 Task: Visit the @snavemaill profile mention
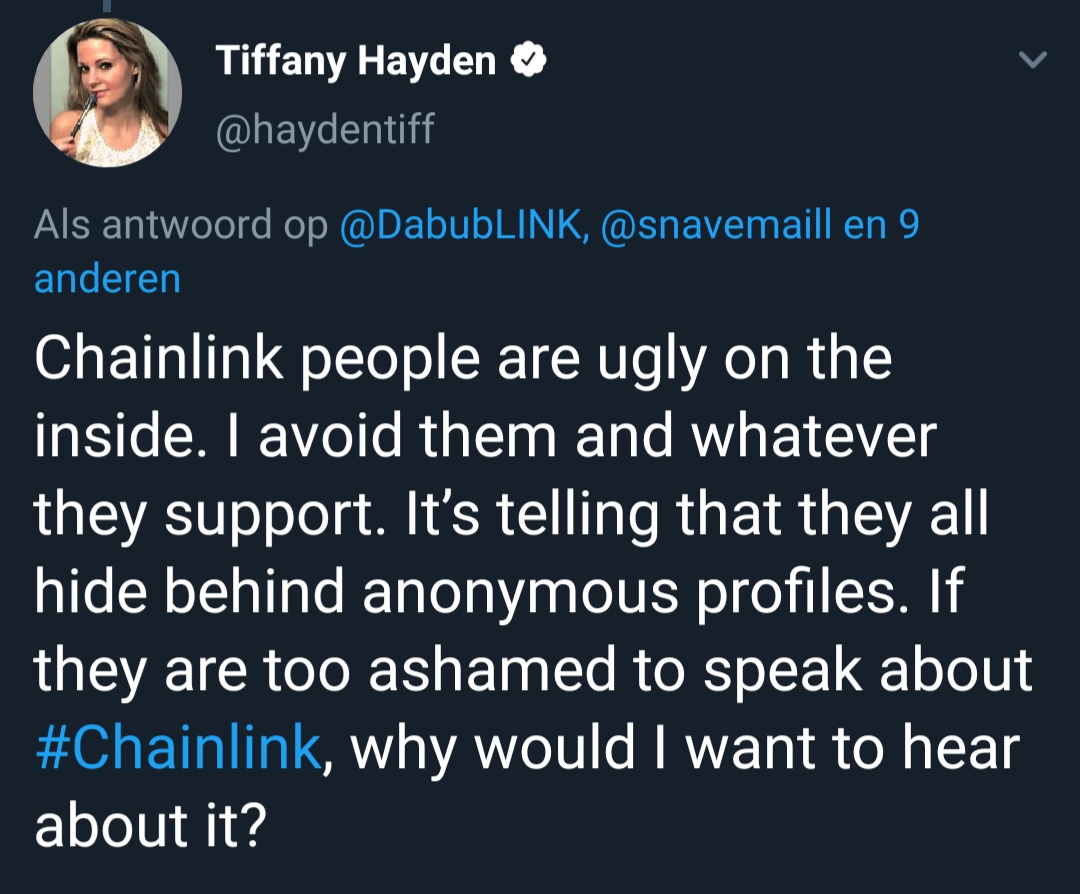[716, 226]
